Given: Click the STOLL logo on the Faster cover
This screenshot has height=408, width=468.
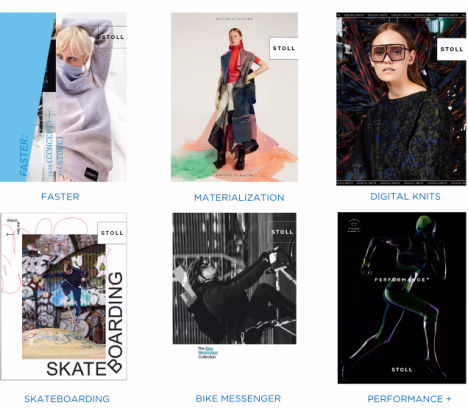Looking at the screenshot, I should (113, 37).
